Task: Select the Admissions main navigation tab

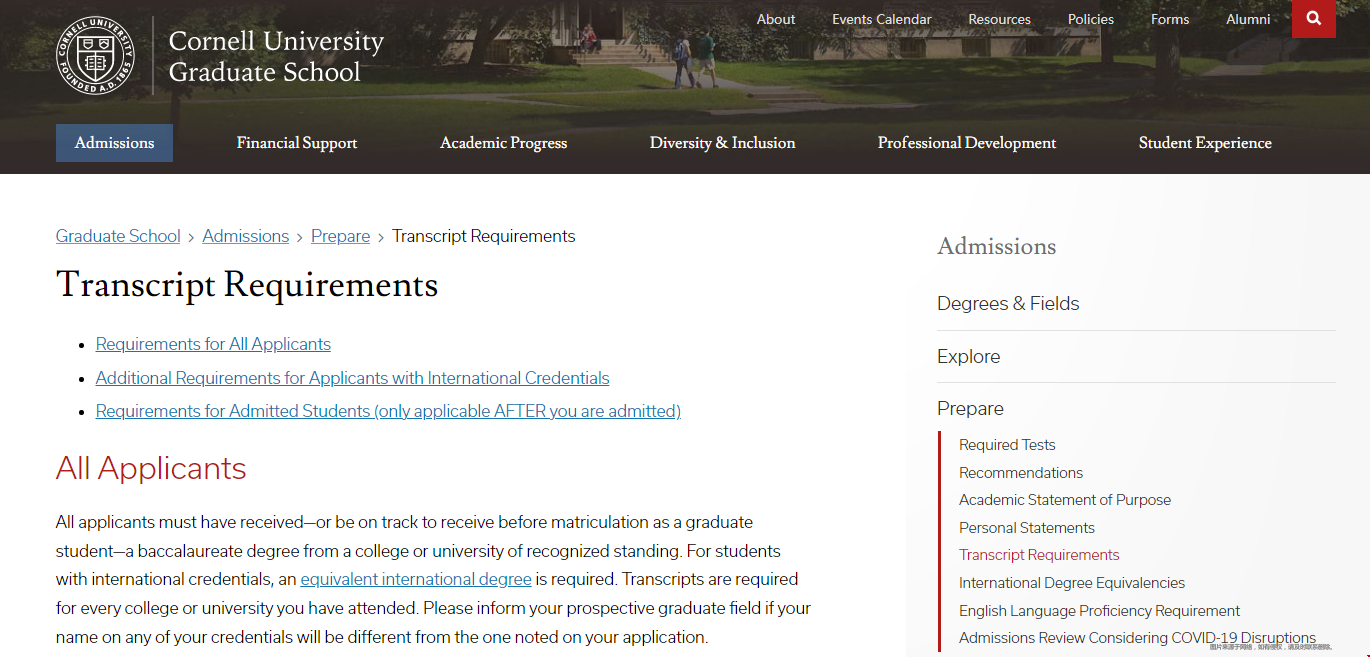Action: 114,143
